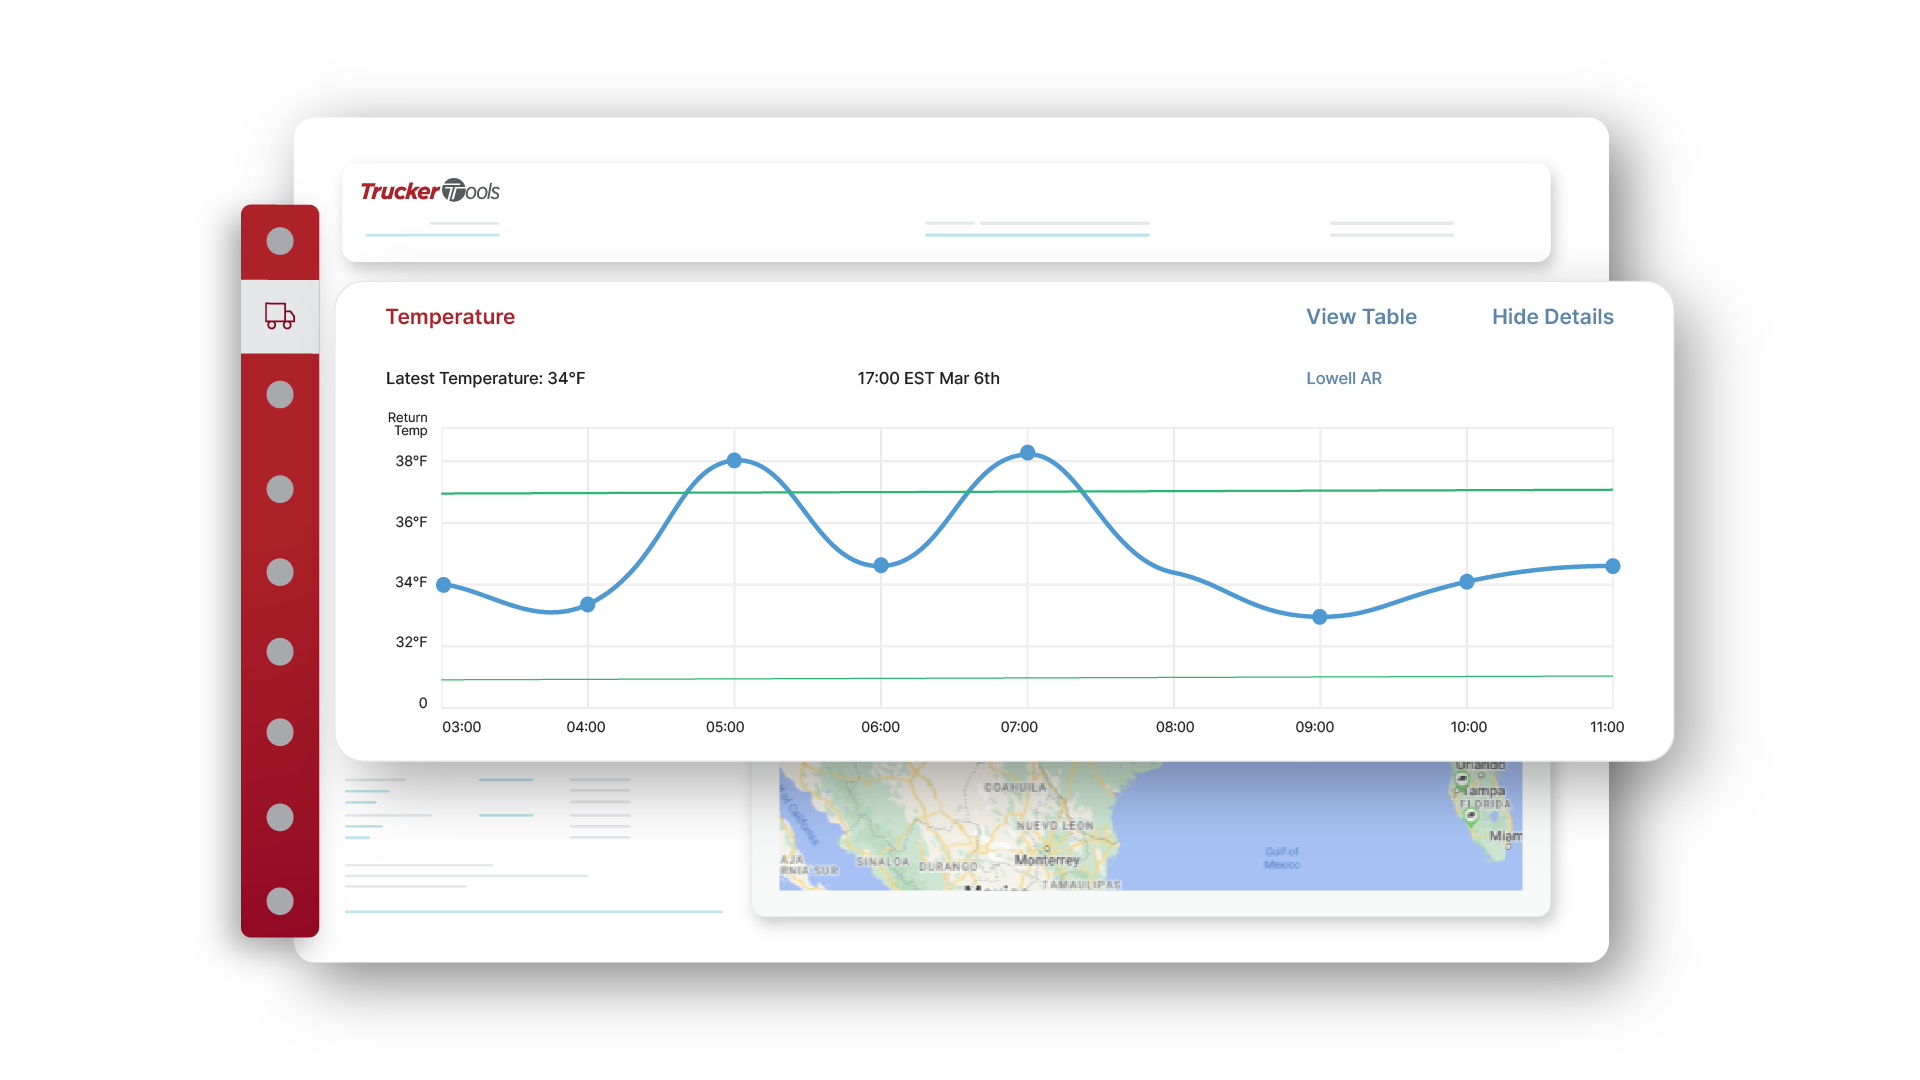This screenshot has width=1920, height=1080.
Task: Select the 05:00 data point at 38°F
Action: coord(734,461)
